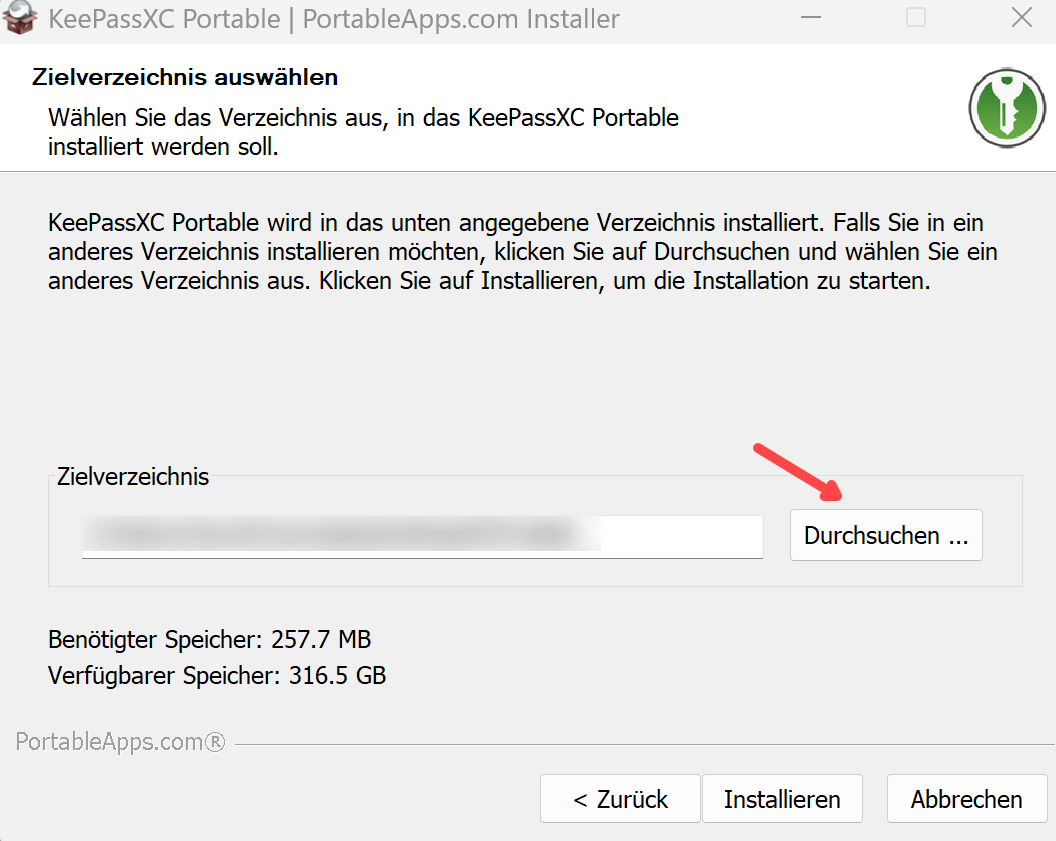Screen dimensions: 1056x841
Task: Click the 'Benötigter Speicher: 257.7 MB' text
Action: 209,639
